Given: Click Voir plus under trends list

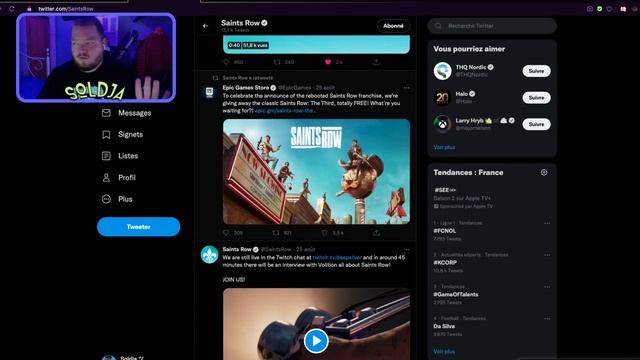Looking at the screenshot, I should 444,351.
